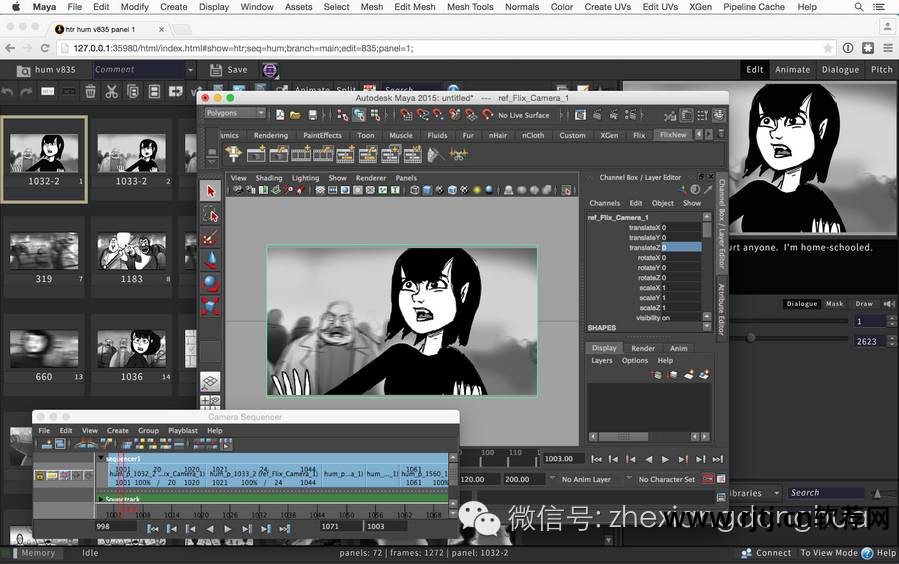
Task: Select the arrow Select tool in Maya toolbox
Action: (x=210, y=191)
